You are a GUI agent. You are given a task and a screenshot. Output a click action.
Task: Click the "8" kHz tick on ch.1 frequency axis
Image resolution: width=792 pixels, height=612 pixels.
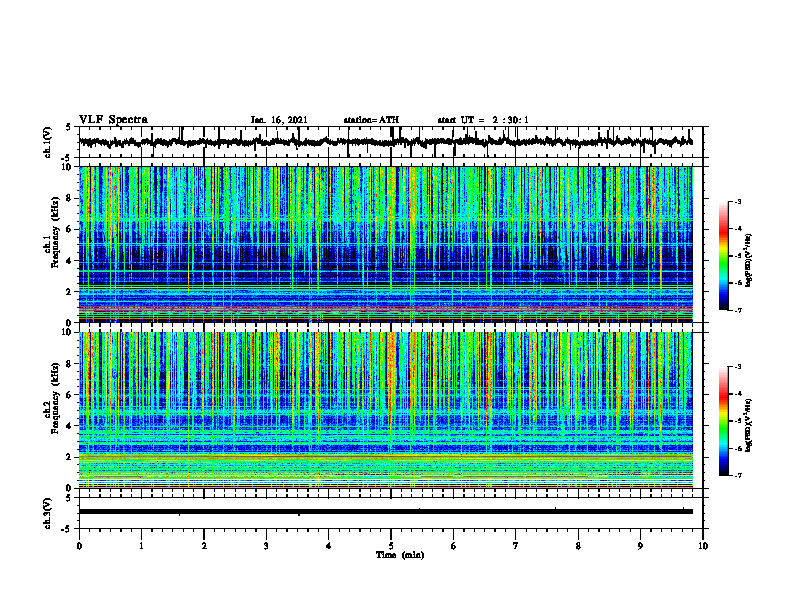[x=70, y=198]
